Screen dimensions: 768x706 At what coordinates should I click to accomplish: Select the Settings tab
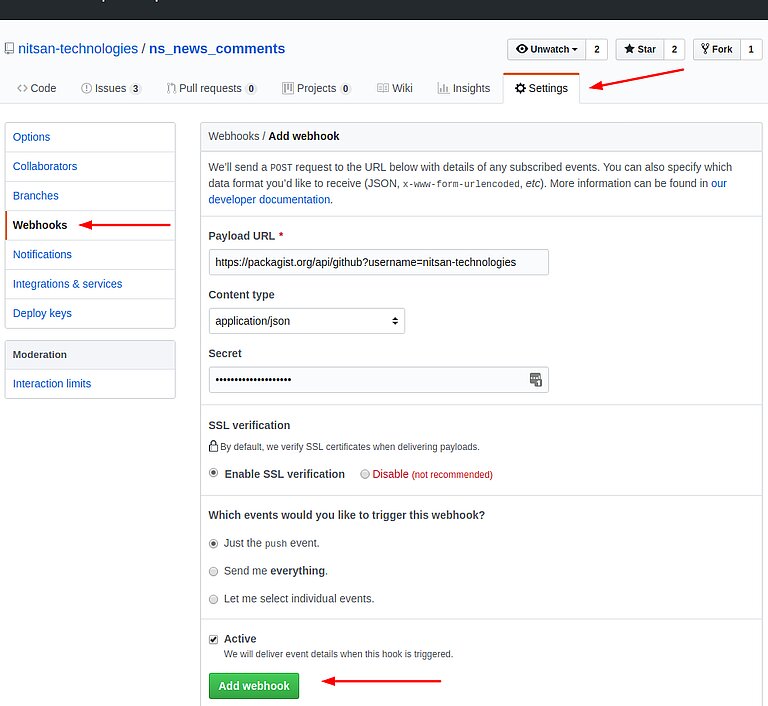click(x=541, y=88)
